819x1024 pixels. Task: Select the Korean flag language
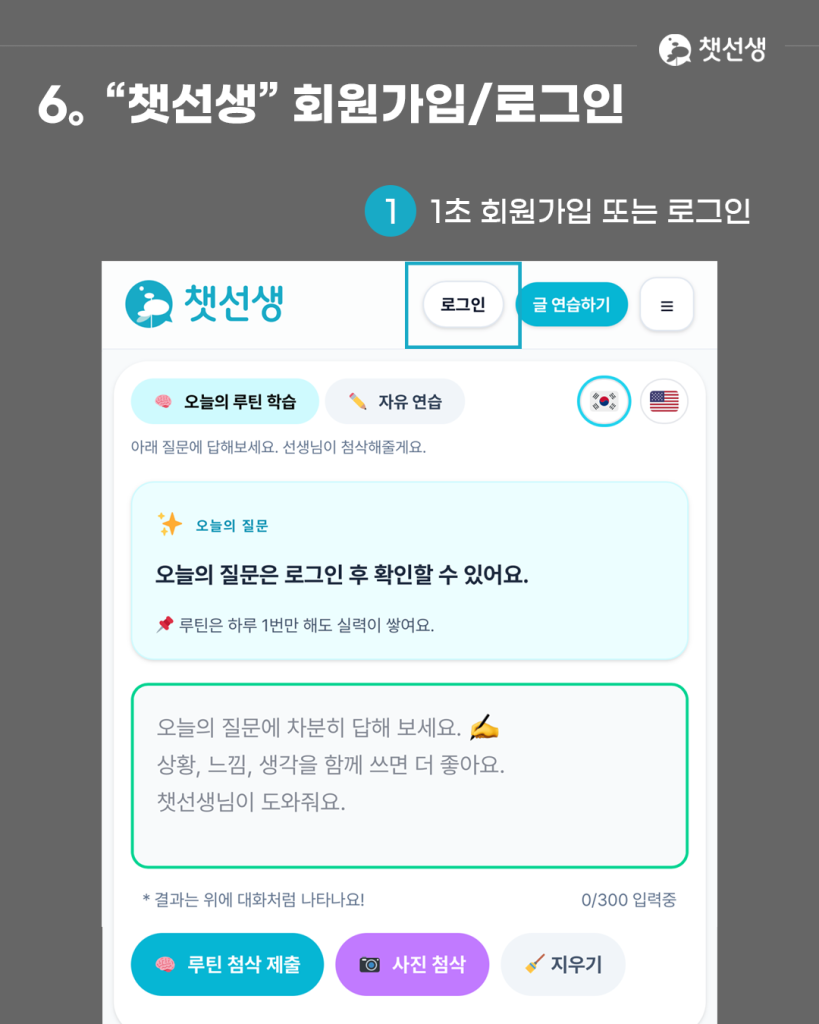(604, 401)
